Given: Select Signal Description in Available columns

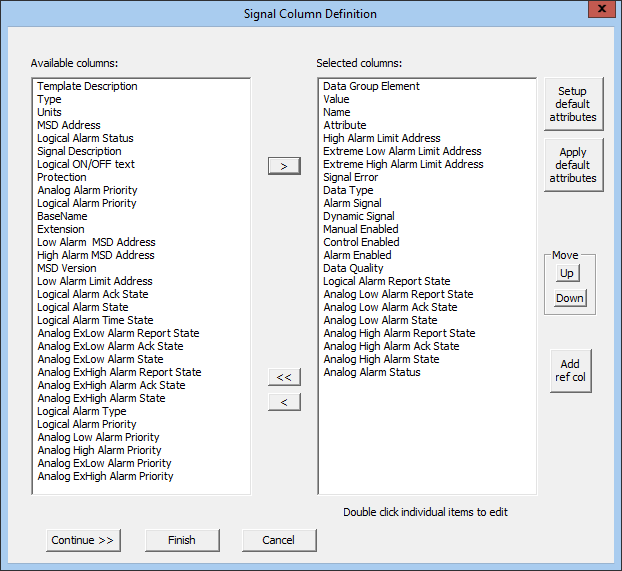Looking at the screenshot, I should coord(79,151).
